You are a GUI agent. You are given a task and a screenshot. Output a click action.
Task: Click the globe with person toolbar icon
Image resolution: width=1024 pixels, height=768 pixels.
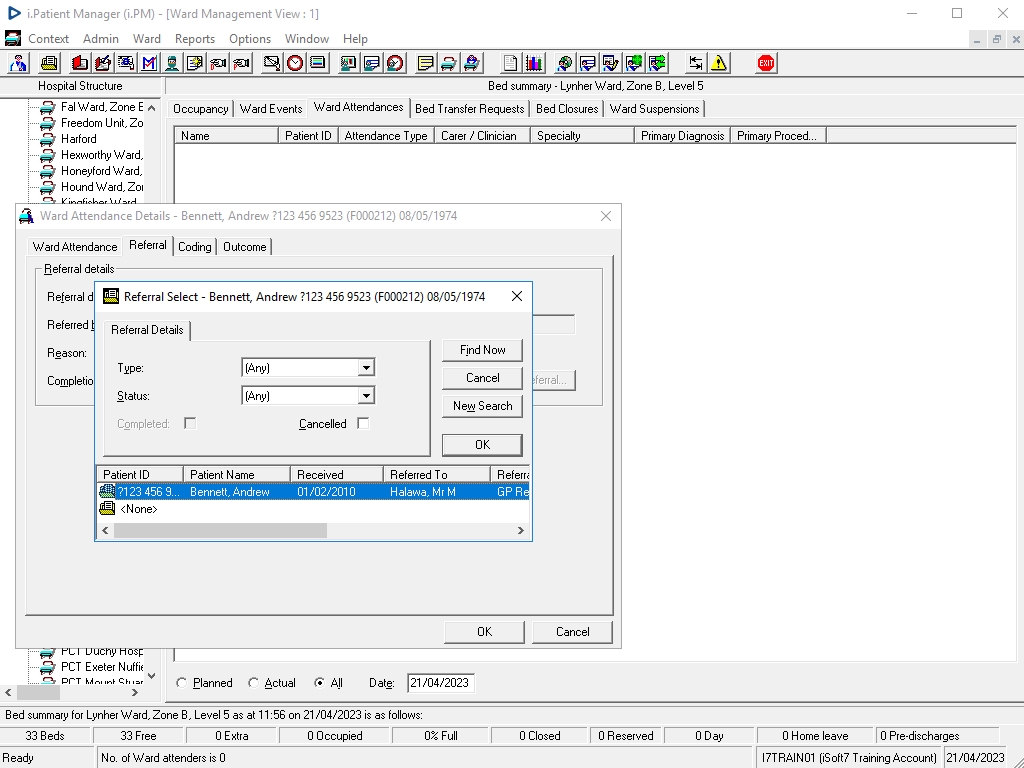tap(564, 63)
